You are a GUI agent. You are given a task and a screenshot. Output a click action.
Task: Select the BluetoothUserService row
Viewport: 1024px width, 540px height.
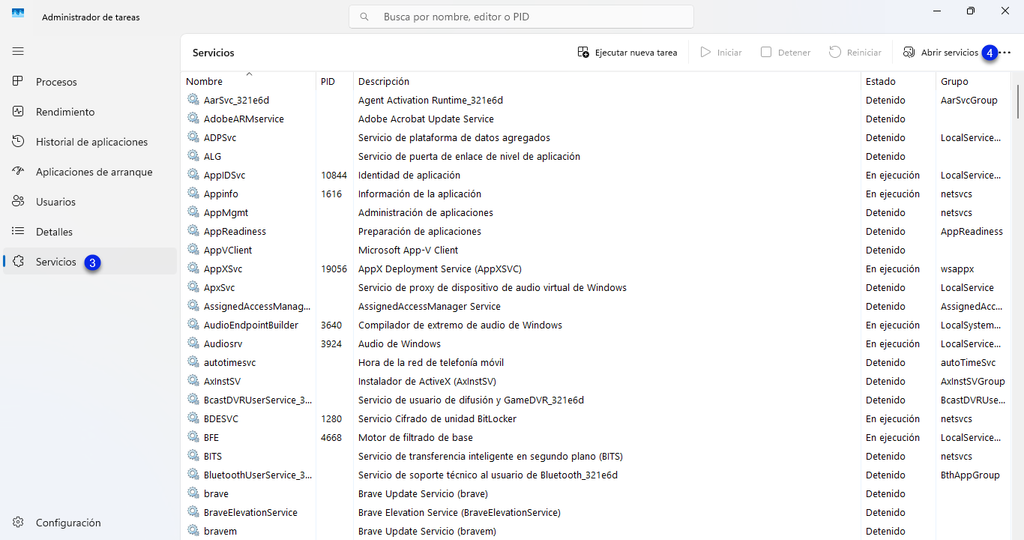tap(596, 475)
